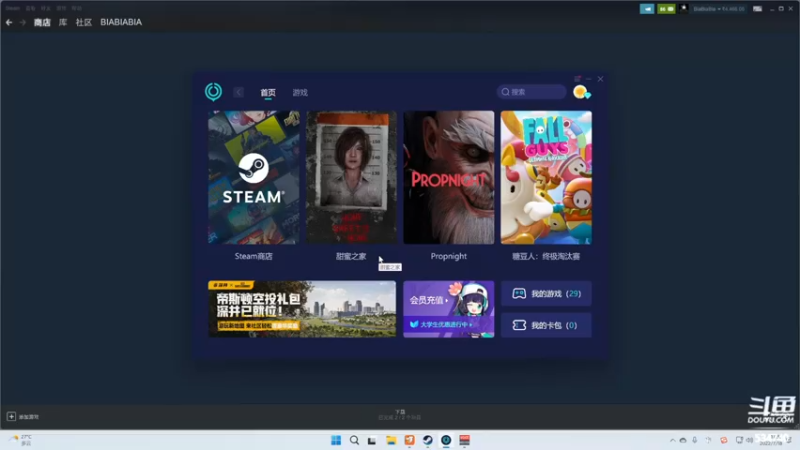Click the red Sogou input tray icon
This screenshot has height=450, width=800.
tap(723, 440)
